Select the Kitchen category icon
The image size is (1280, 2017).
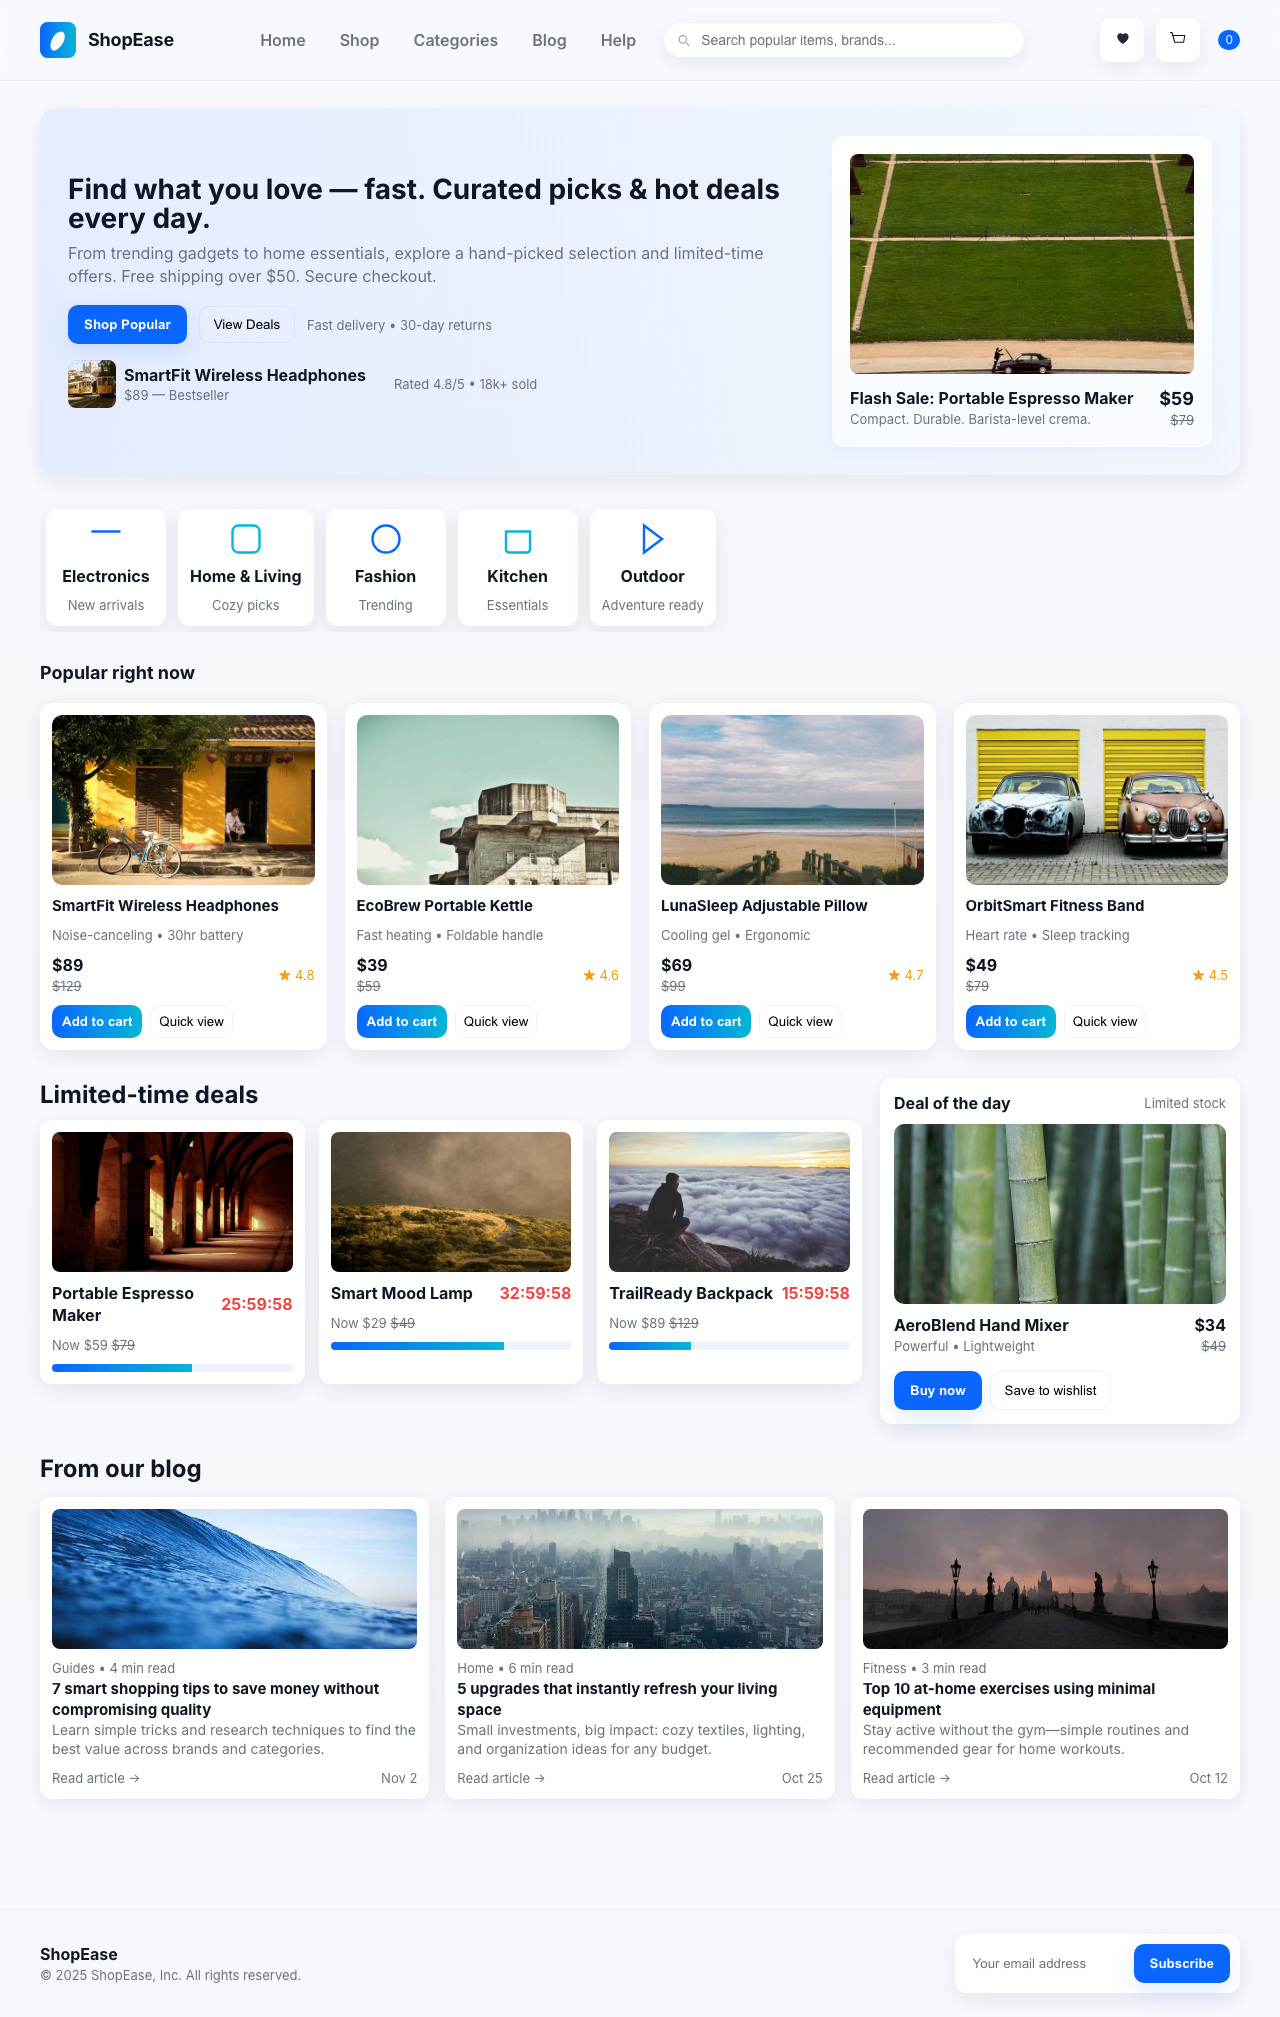click(518, 541)
